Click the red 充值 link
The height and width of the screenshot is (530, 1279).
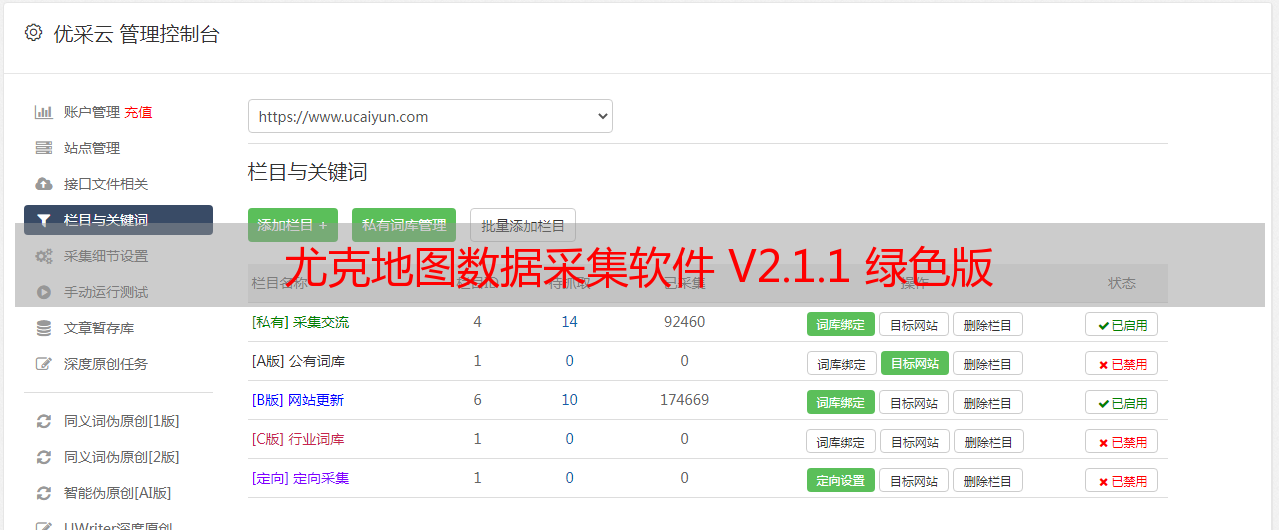click(138, 112)
